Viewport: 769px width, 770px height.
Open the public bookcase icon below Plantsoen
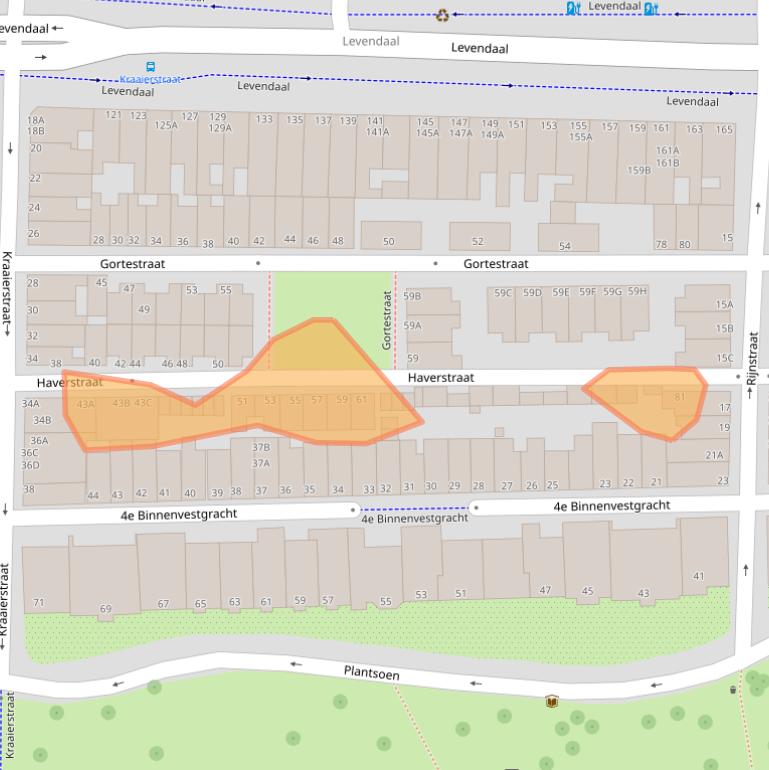pyautogui.click(x=551, y=702)
